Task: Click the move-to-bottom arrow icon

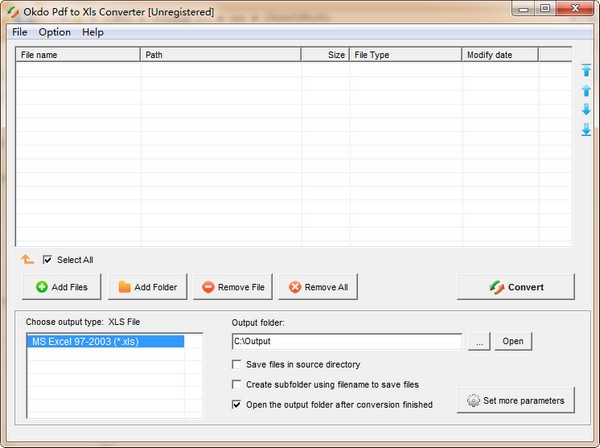Action: (586, 129)
